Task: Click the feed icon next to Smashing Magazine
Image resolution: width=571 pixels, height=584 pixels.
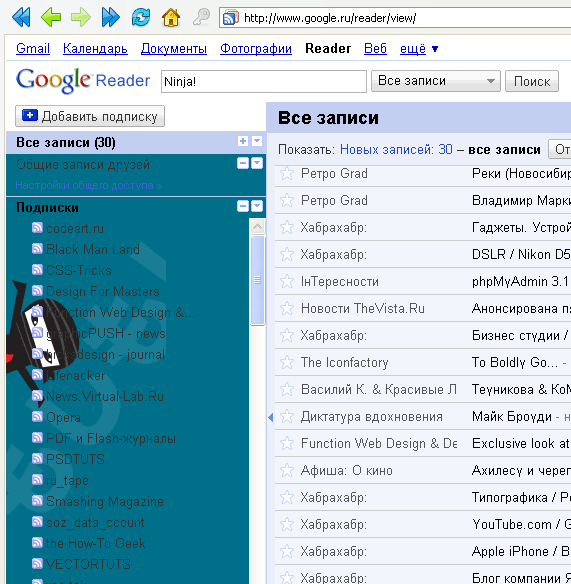Action: coord(37,501)
